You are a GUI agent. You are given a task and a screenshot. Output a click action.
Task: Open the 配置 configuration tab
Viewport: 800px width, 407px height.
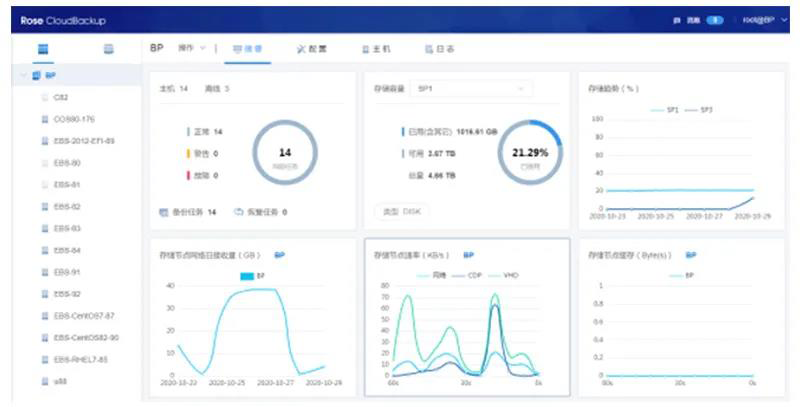pyautogui.click(x=312, y=48)
